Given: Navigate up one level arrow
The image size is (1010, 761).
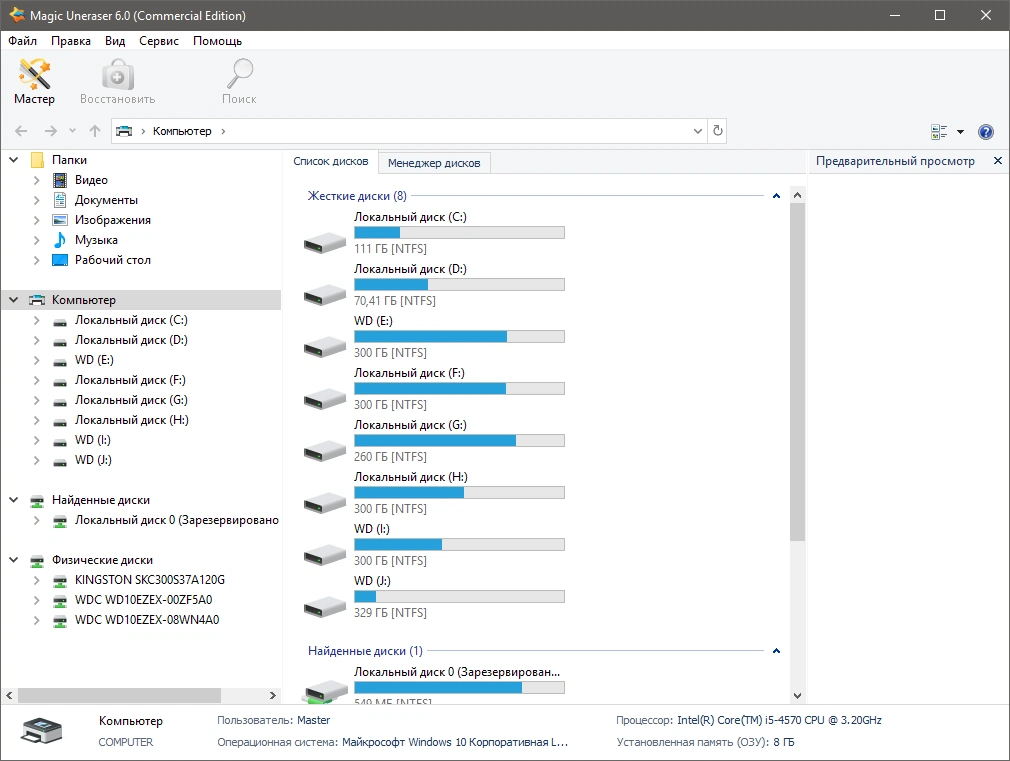Looking at the screenshot, I should point(95,131).
